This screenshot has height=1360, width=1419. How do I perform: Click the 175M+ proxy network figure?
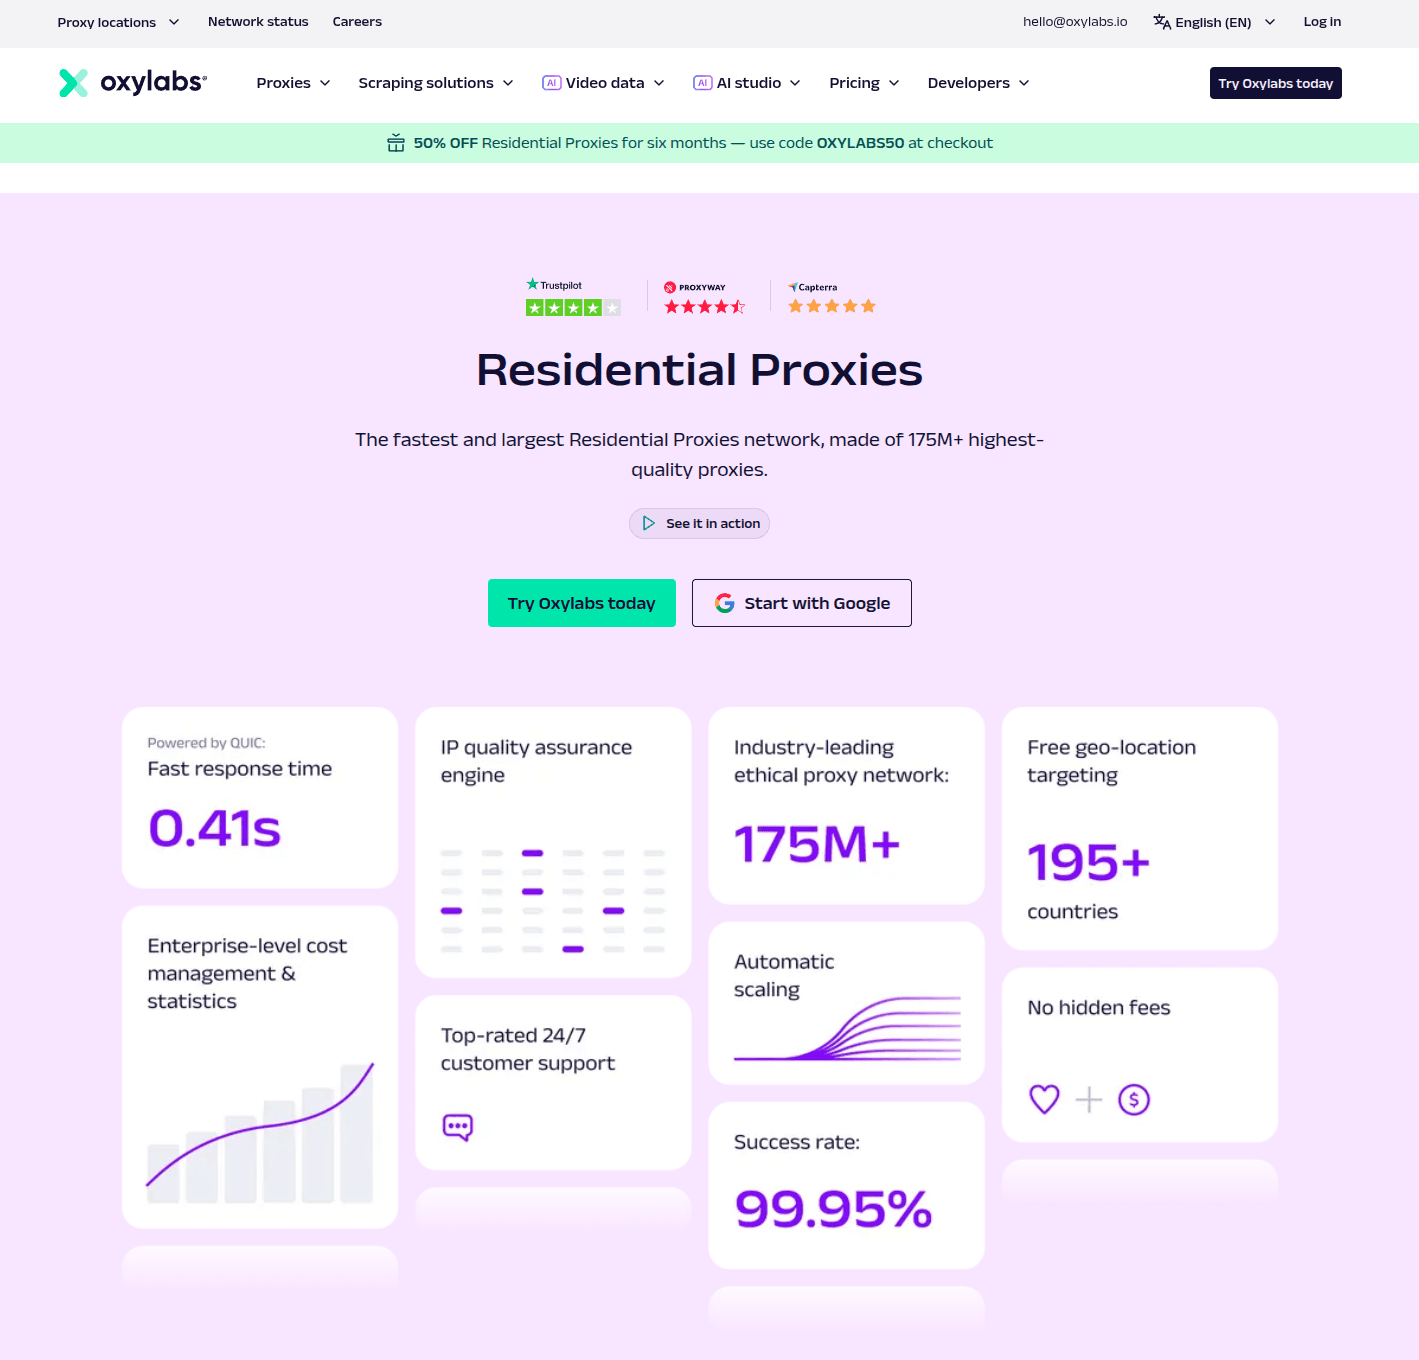click(x=817, y=844)
